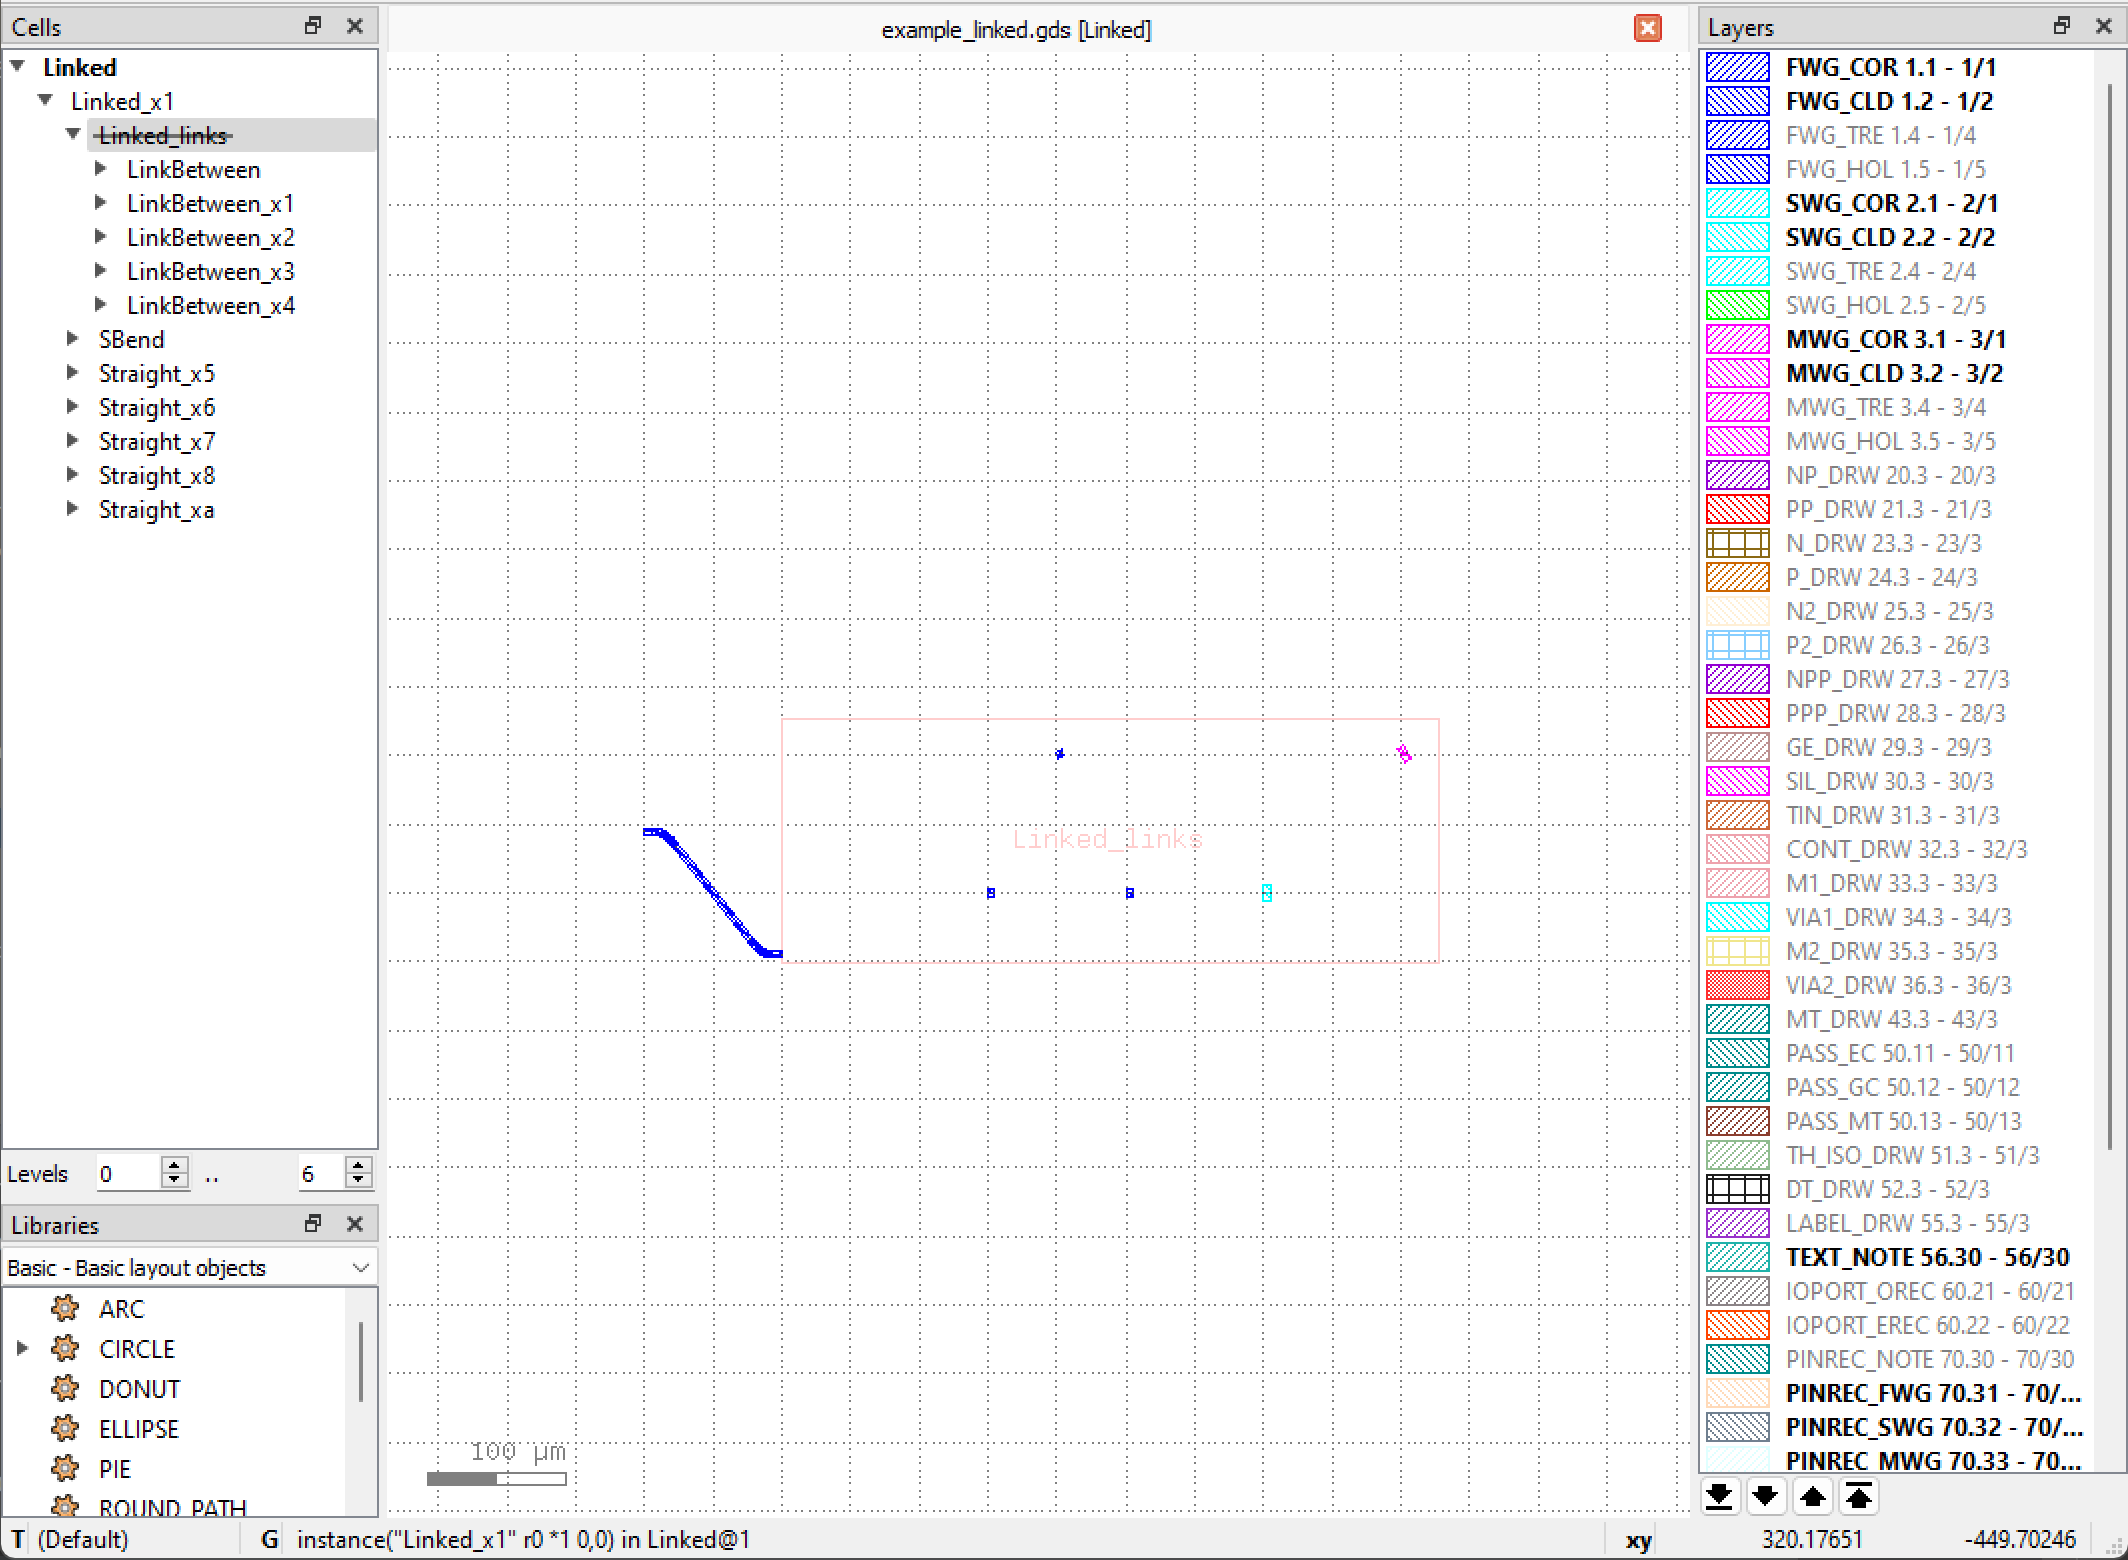Click the G status bar indicator
The height and width of the screenshot is (1560, 2128).
click(269, 1539)
